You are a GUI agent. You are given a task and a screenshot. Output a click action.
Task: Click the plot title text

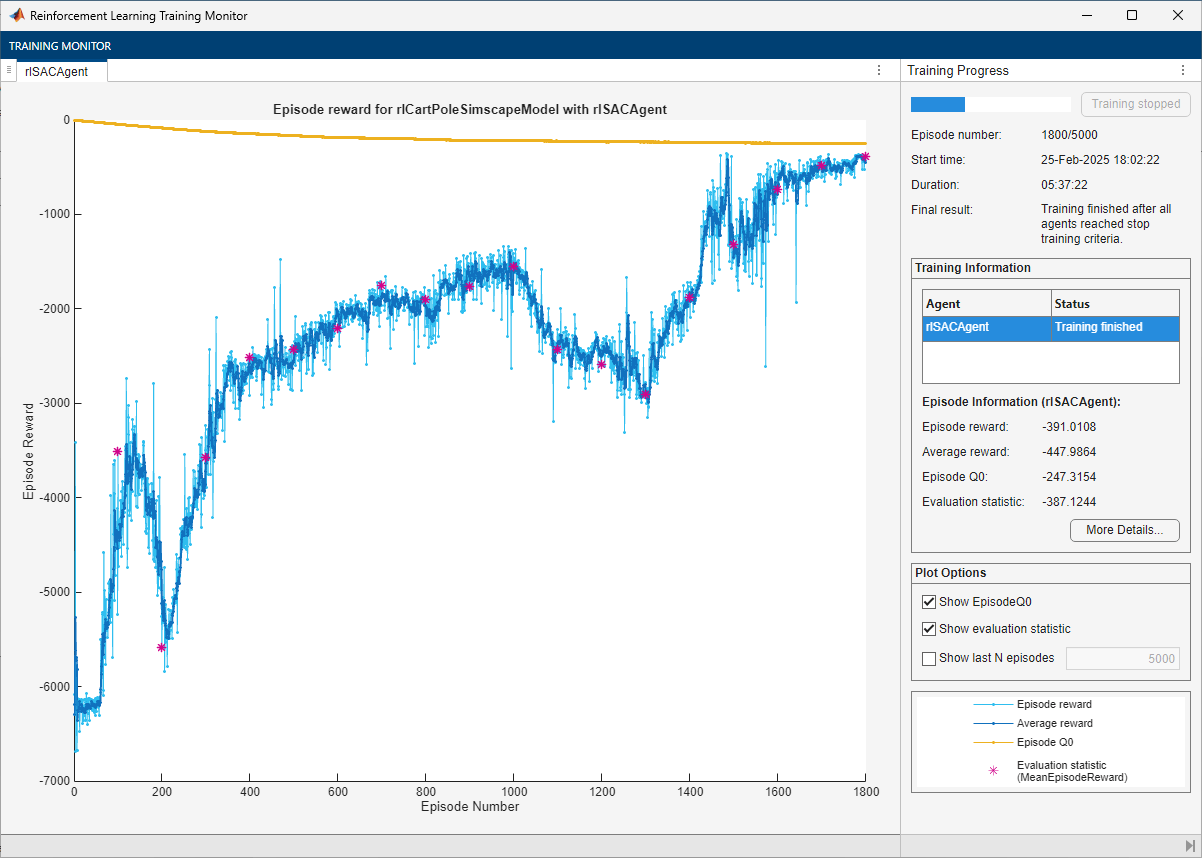[469, 109]
